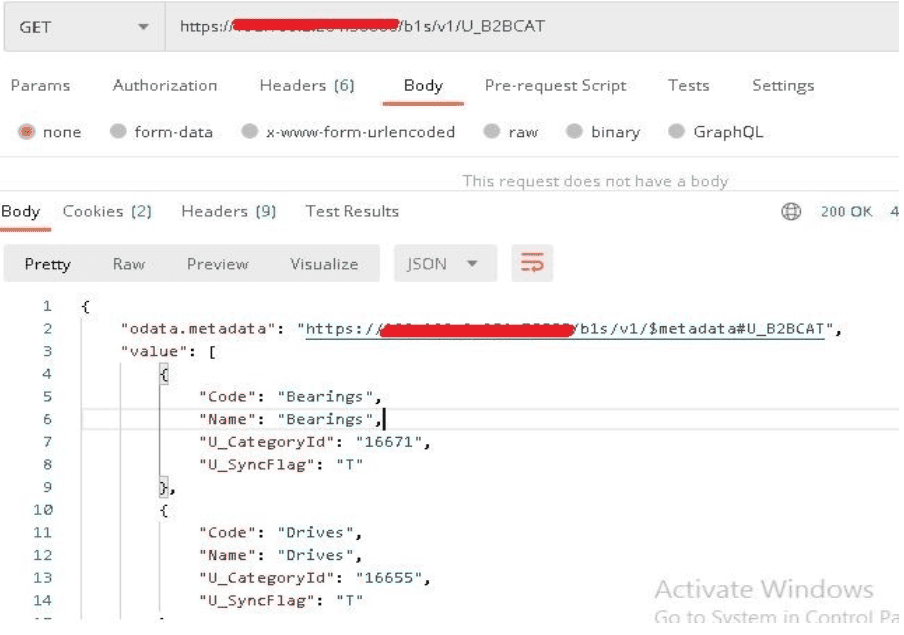
Task: Select GraphQL body type
Action: pos(677,132)
